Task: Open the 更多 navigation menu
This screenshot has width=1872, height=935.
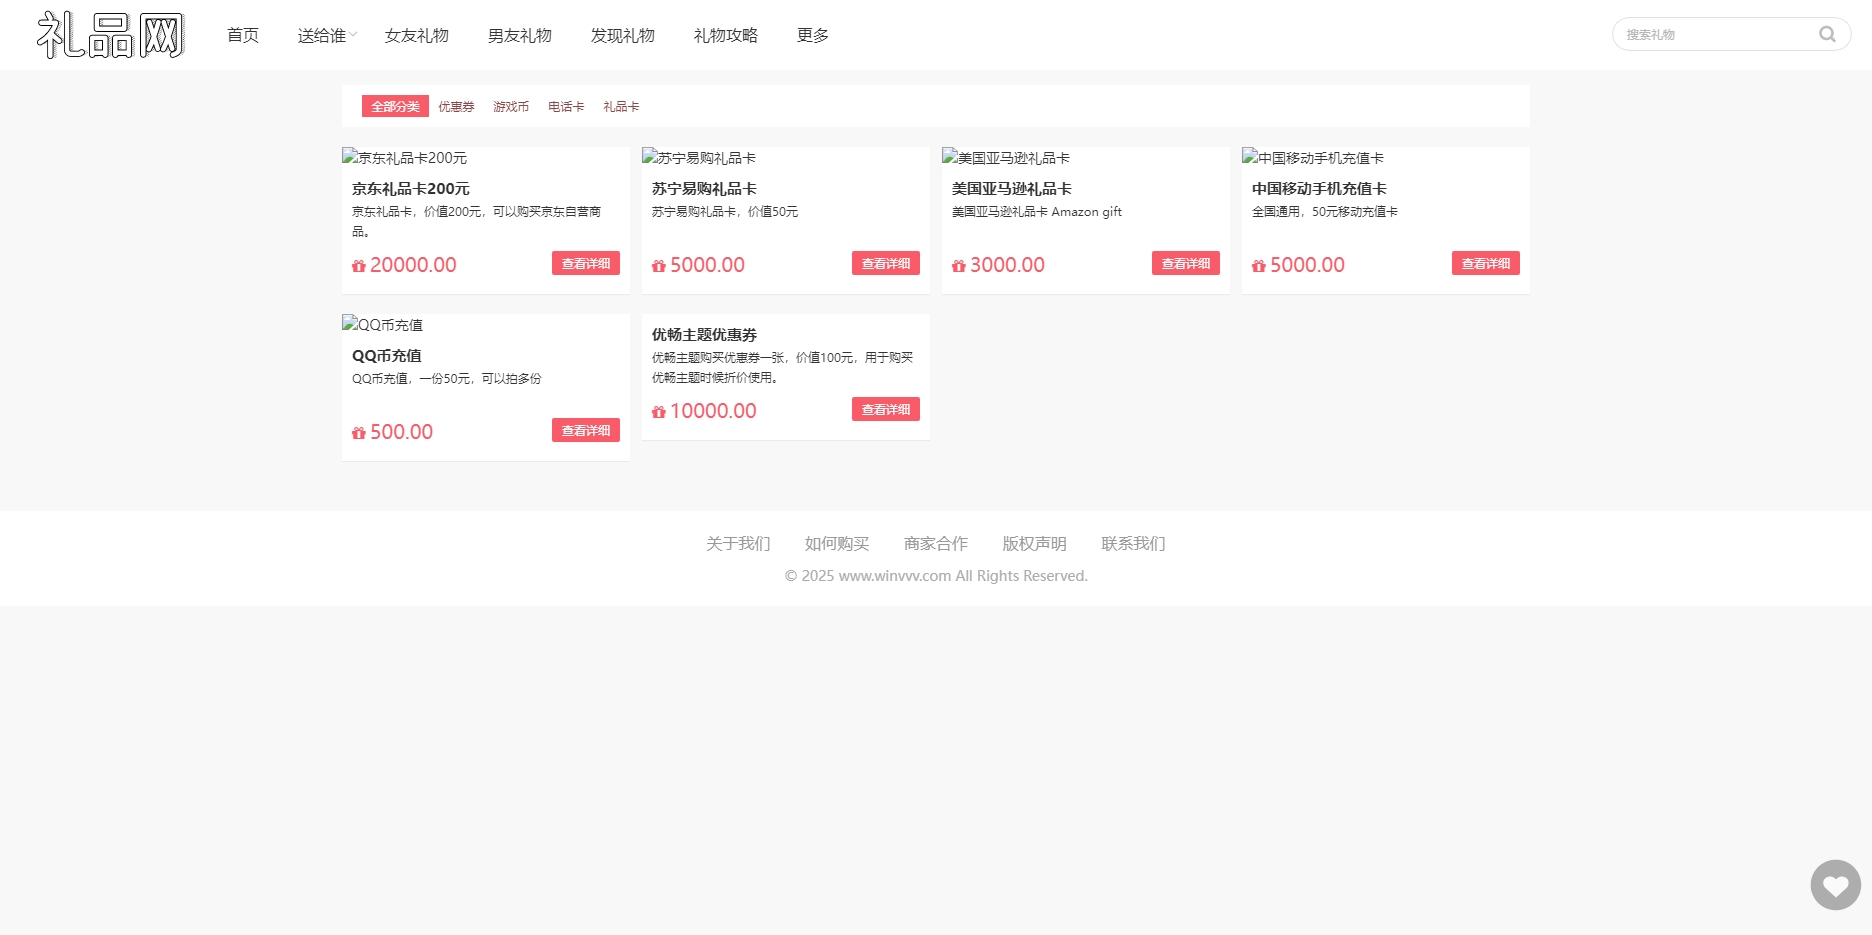Action: [x=812, y=34]
